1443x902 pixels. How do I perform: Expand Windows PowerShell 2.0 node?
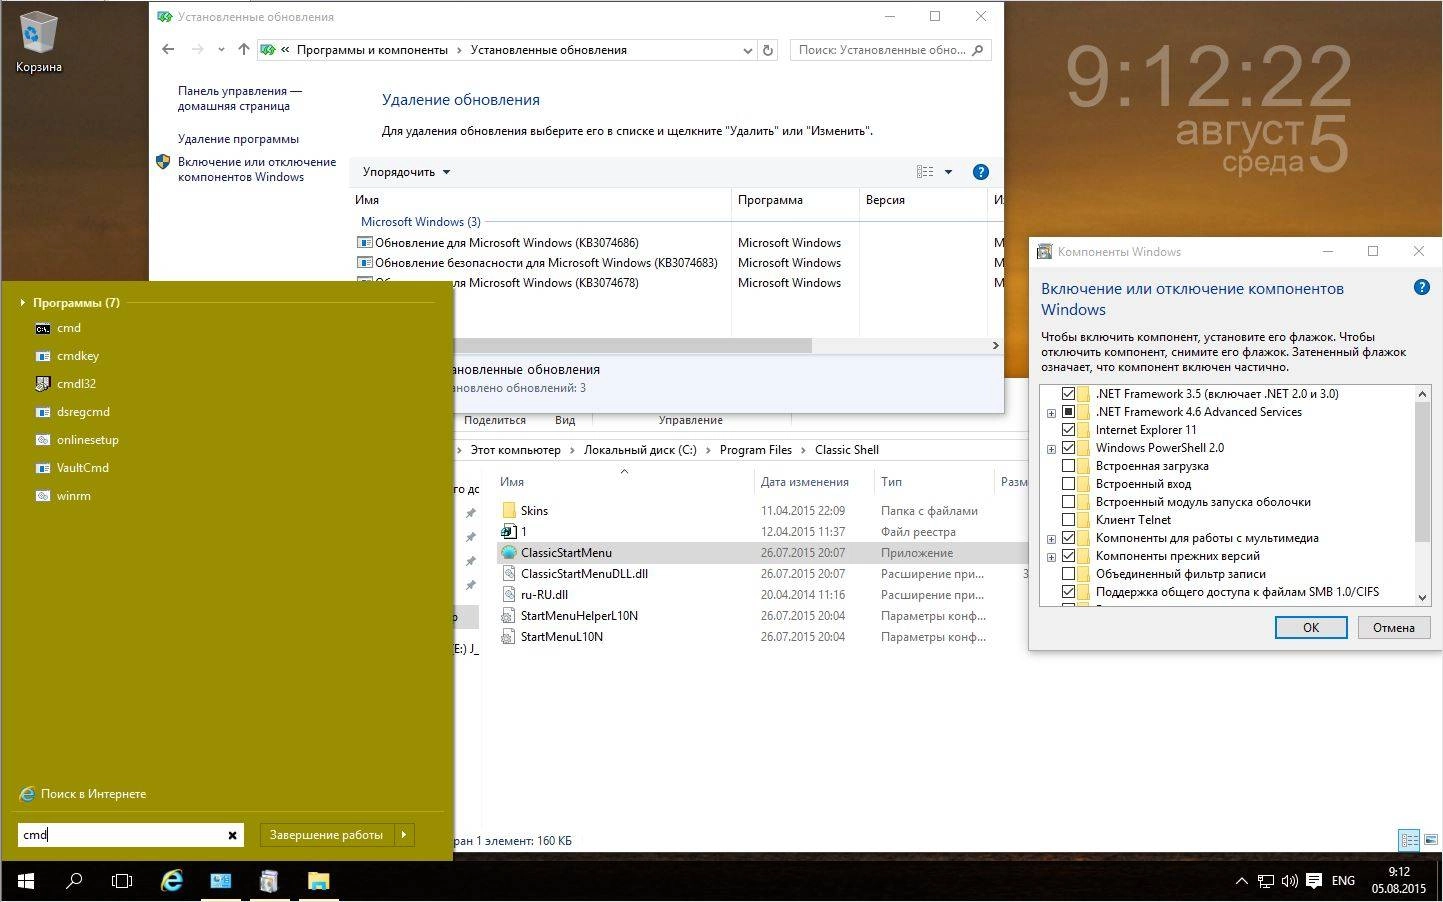point(1051,449)
